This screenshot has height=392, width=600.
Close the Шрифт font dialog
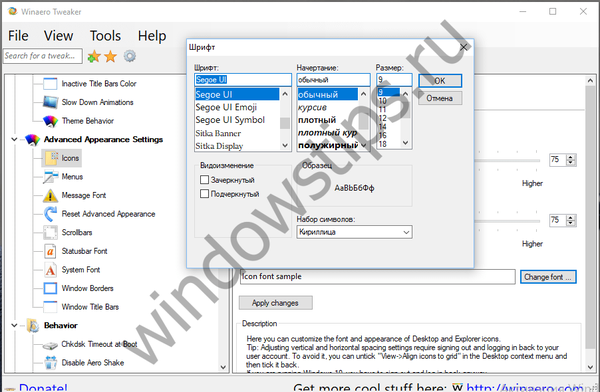coord(463,47)
